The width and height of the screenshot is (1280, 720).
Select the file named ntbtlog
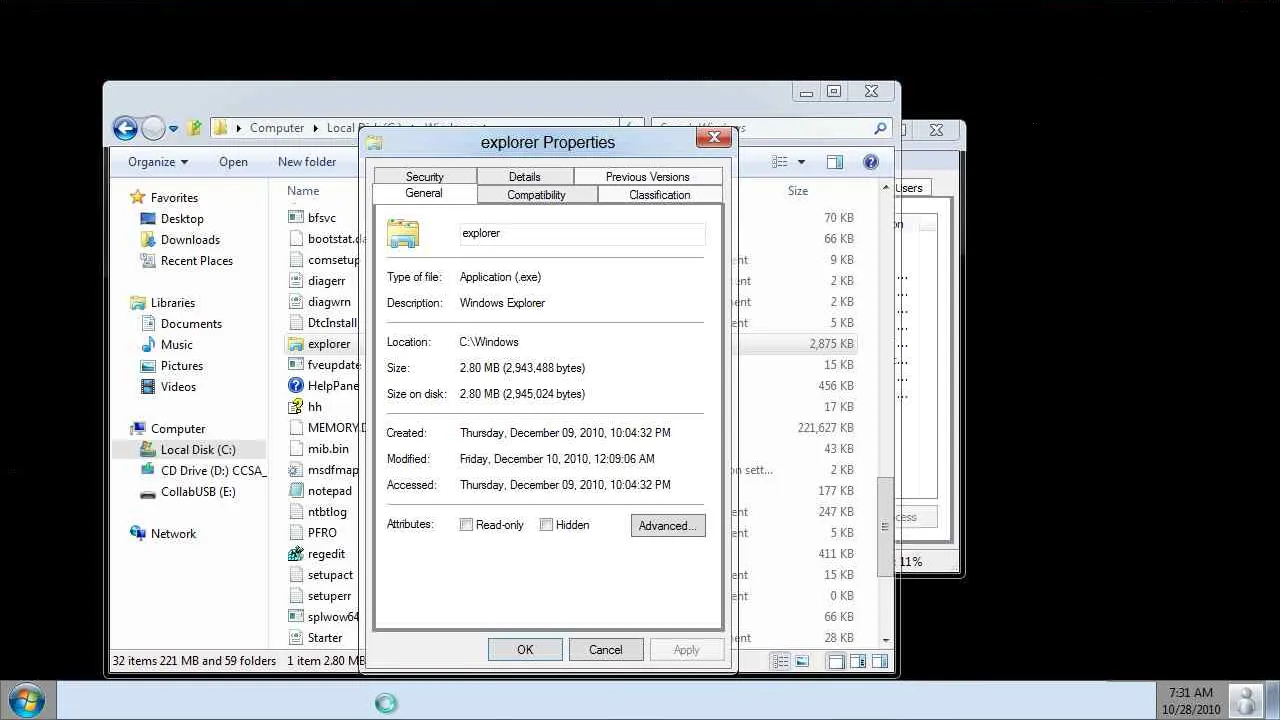pos(327,512)
